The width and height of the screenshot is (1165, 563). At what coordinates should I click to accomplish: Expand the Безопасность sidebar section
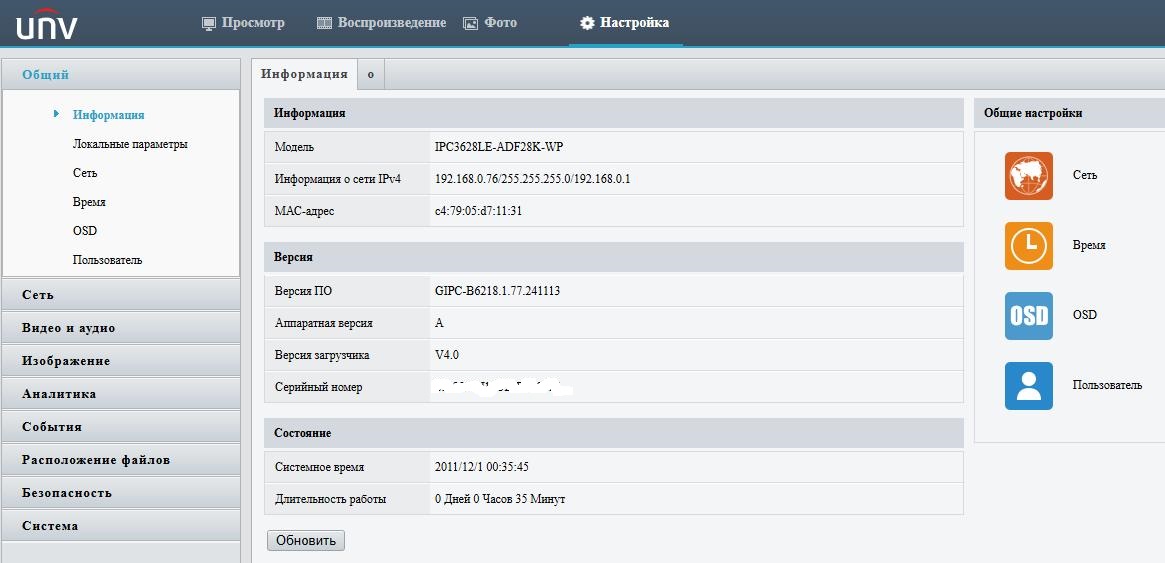[x=120, y=493]
